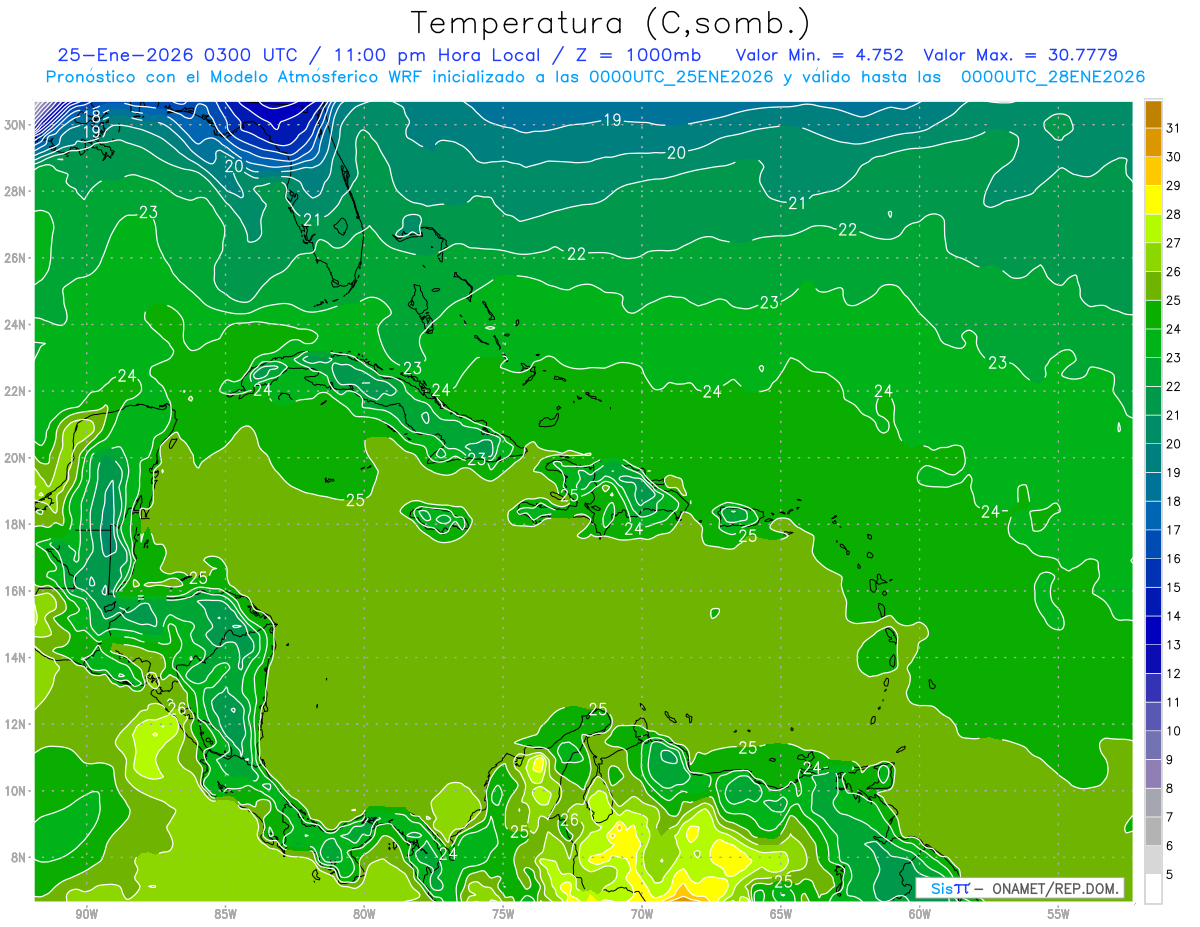1200x927 pixels.
Task: Click the ONAMET/REP.DOM. logo box
Action: (x=1020, y=888)
